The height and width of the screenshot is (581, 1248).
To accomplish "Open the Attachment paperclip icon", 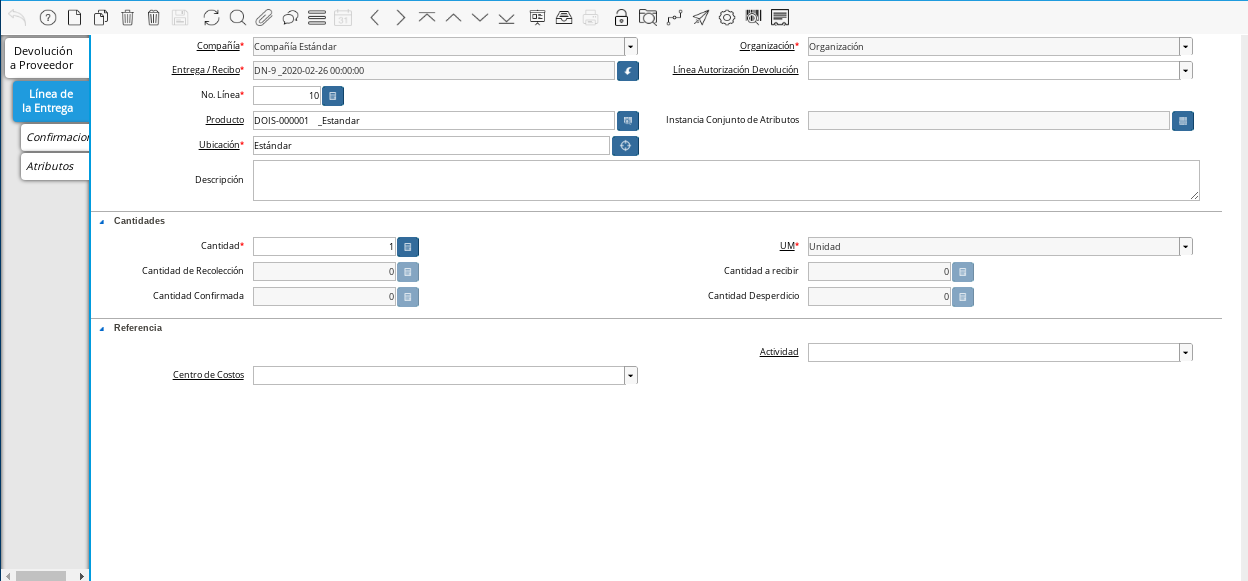I will pos(264,17).
